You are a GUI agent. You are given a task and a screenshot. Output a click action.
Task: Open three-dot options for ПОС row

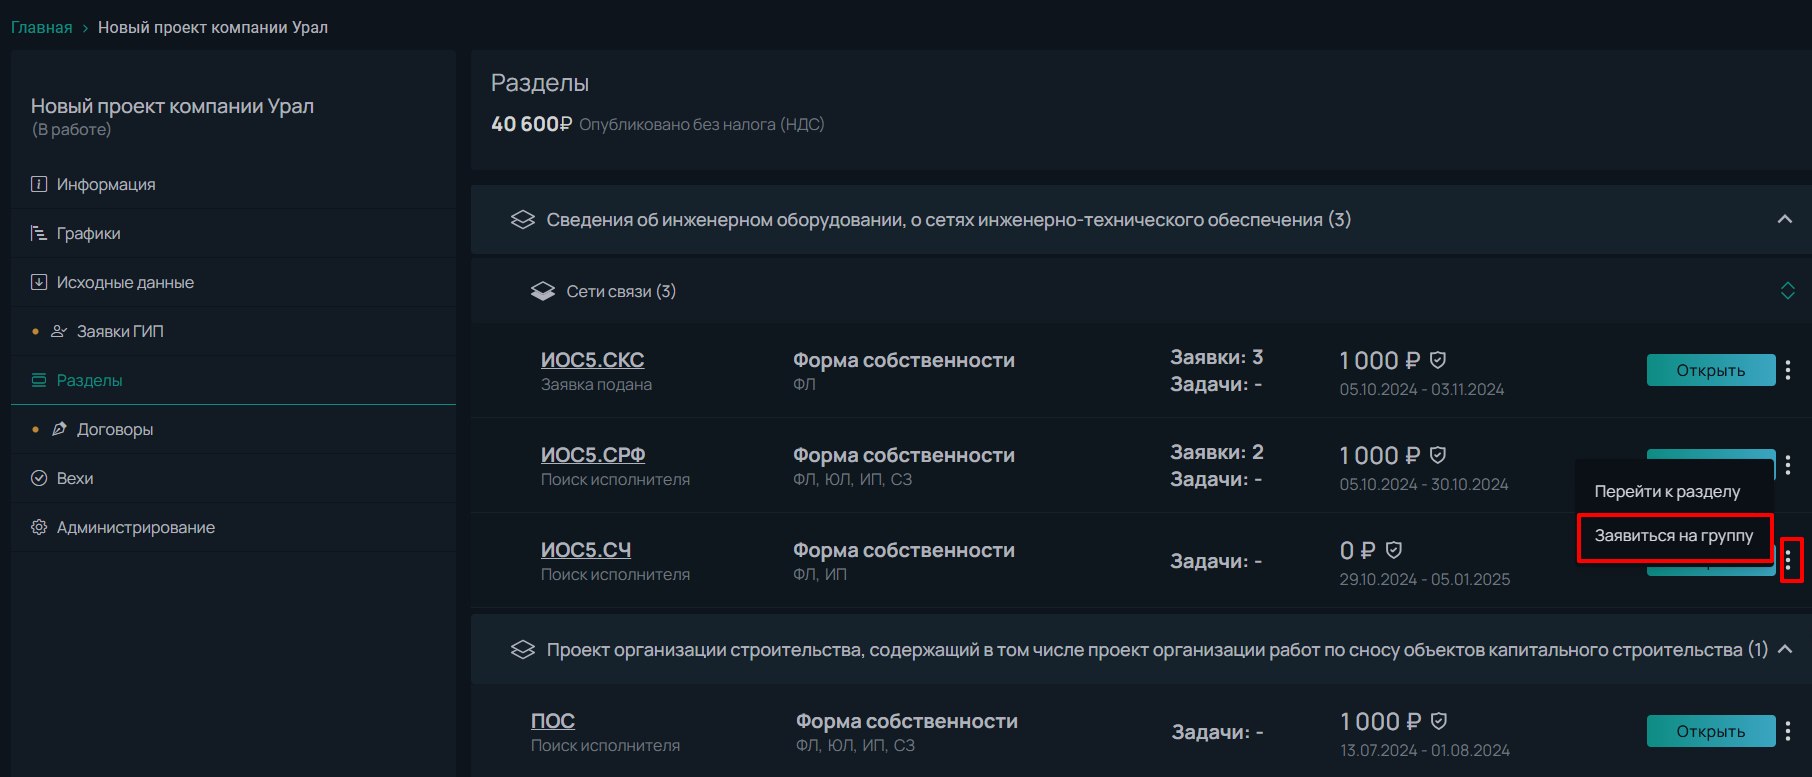click(x=1788, y=731)
